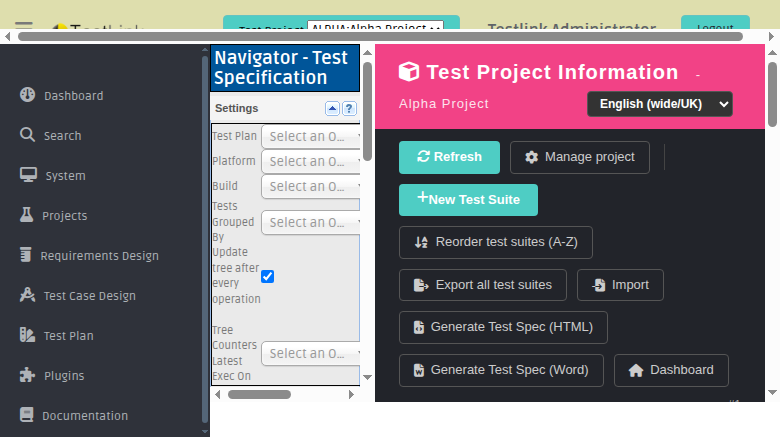Click the gear icon on Manage project

click(x=531, y=157)
